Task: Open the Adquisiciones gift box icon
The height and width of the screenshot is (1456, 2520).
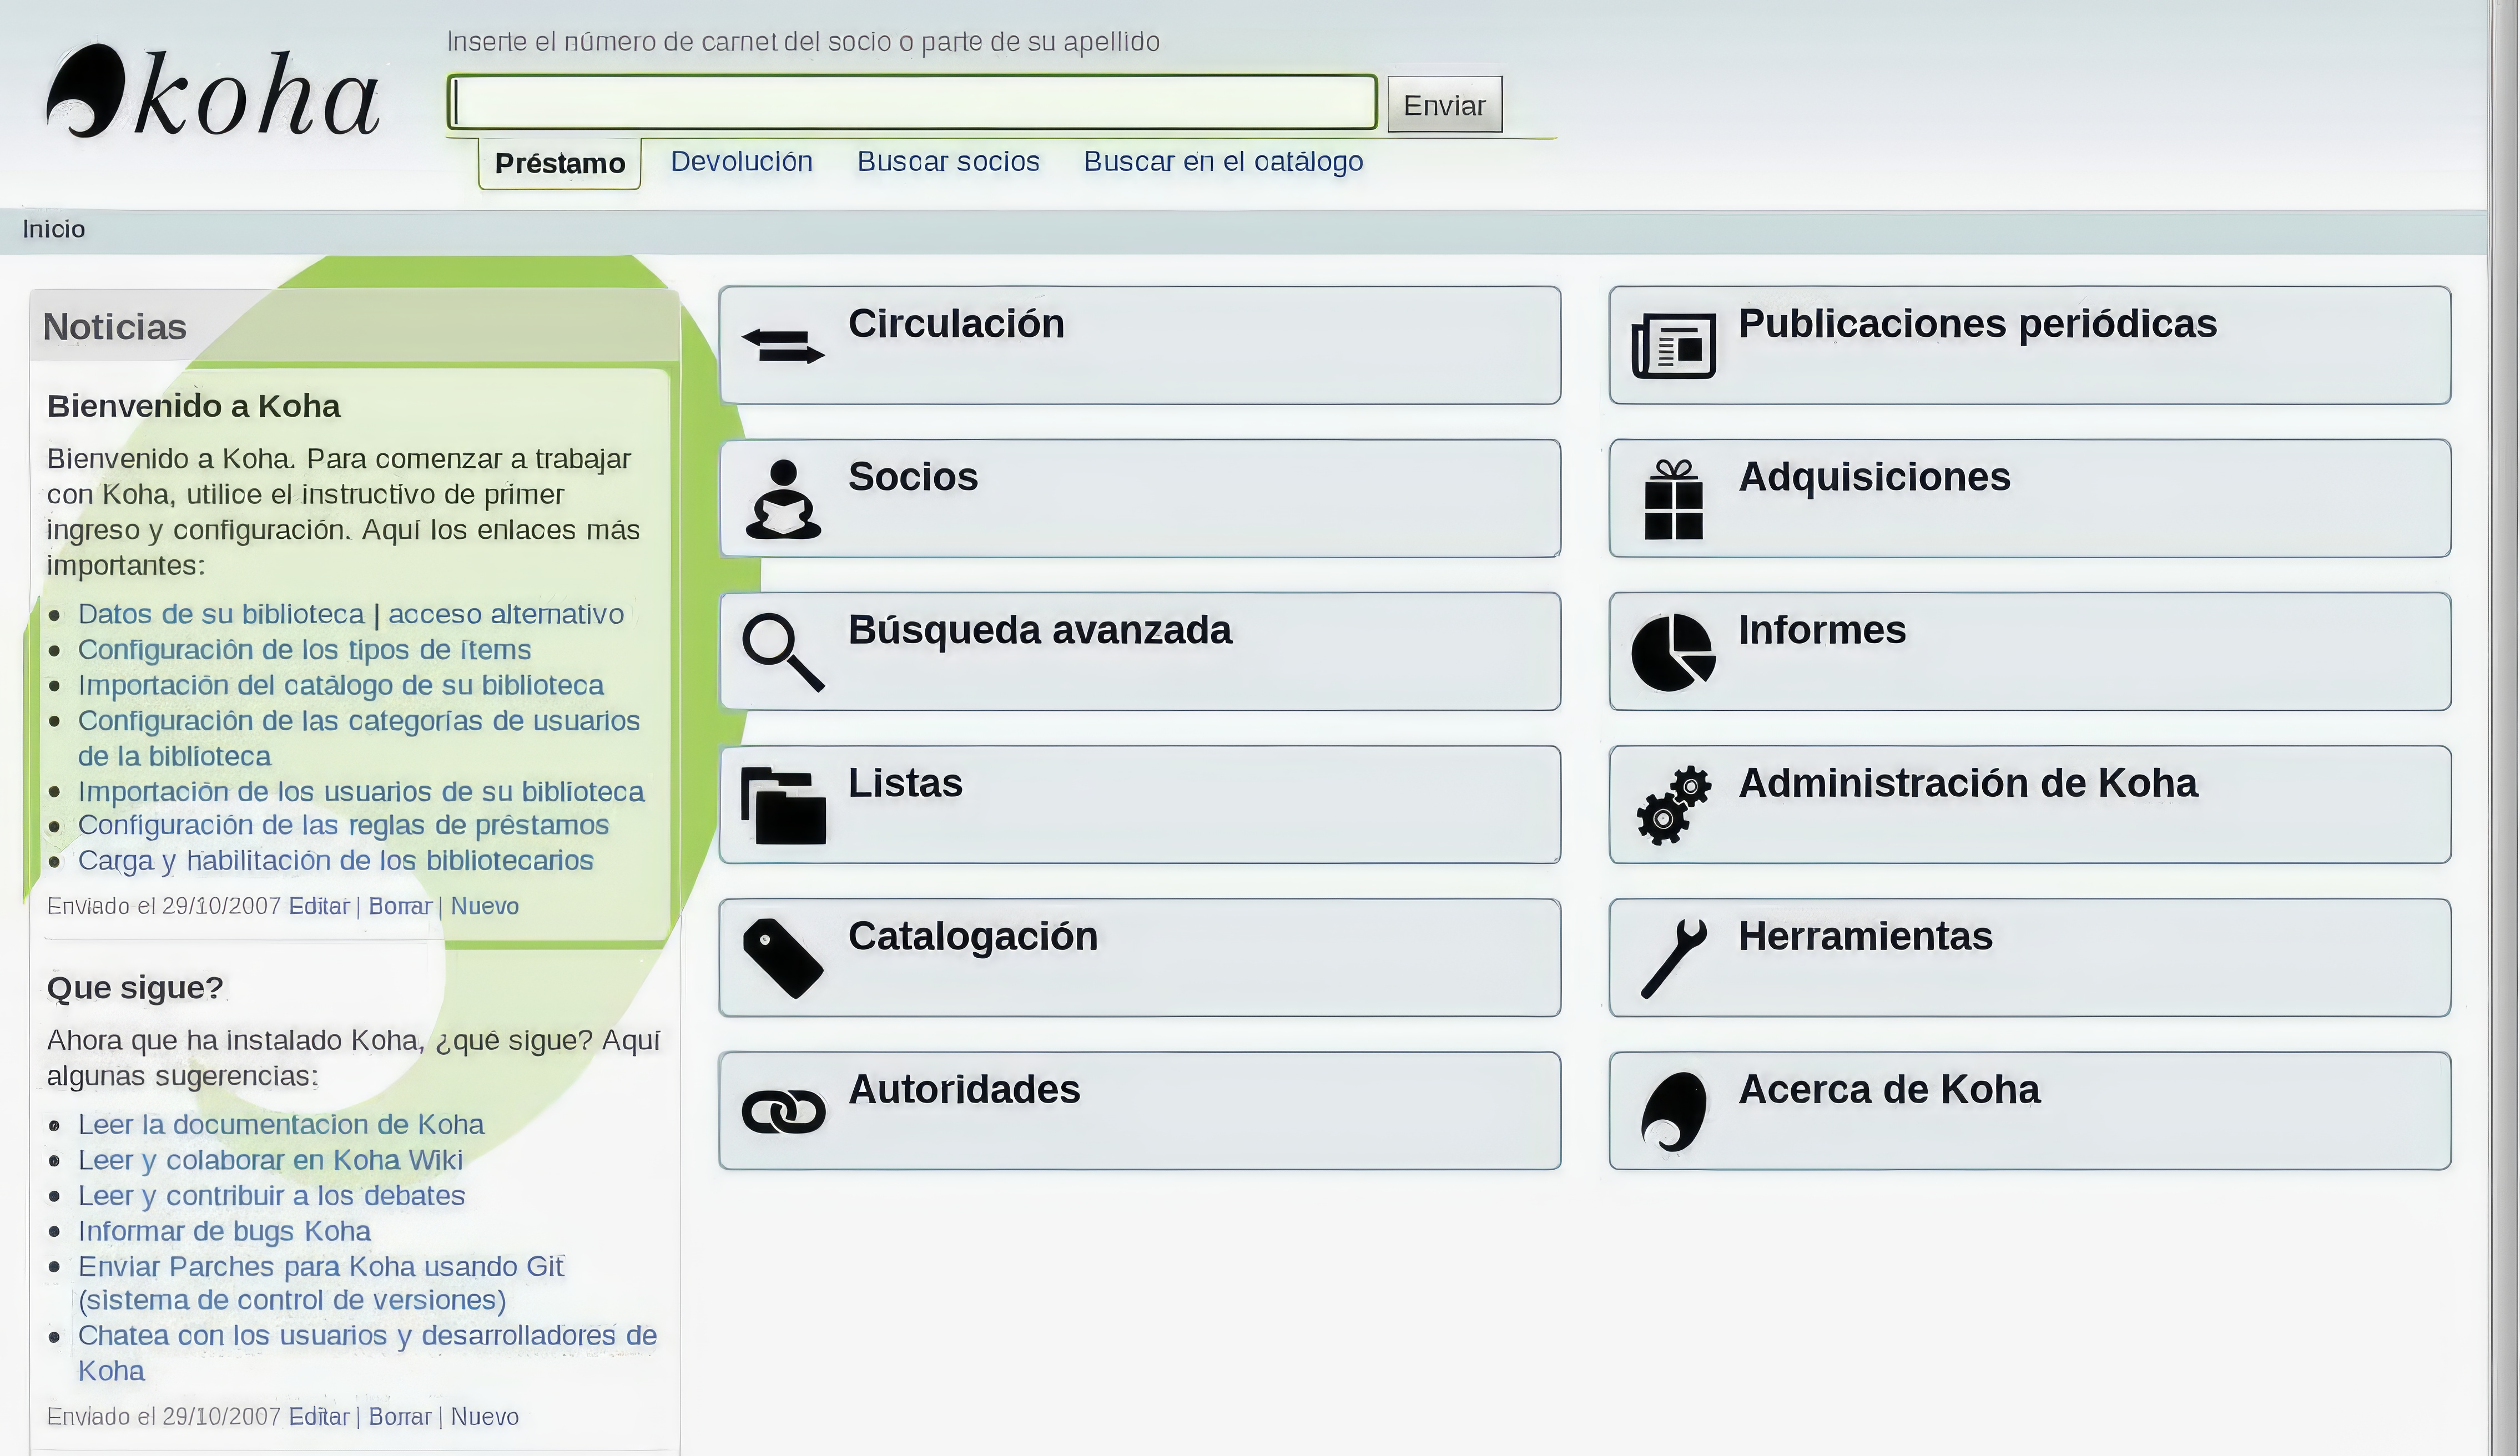Action: pyautogui.click(x=1673, y=499)
